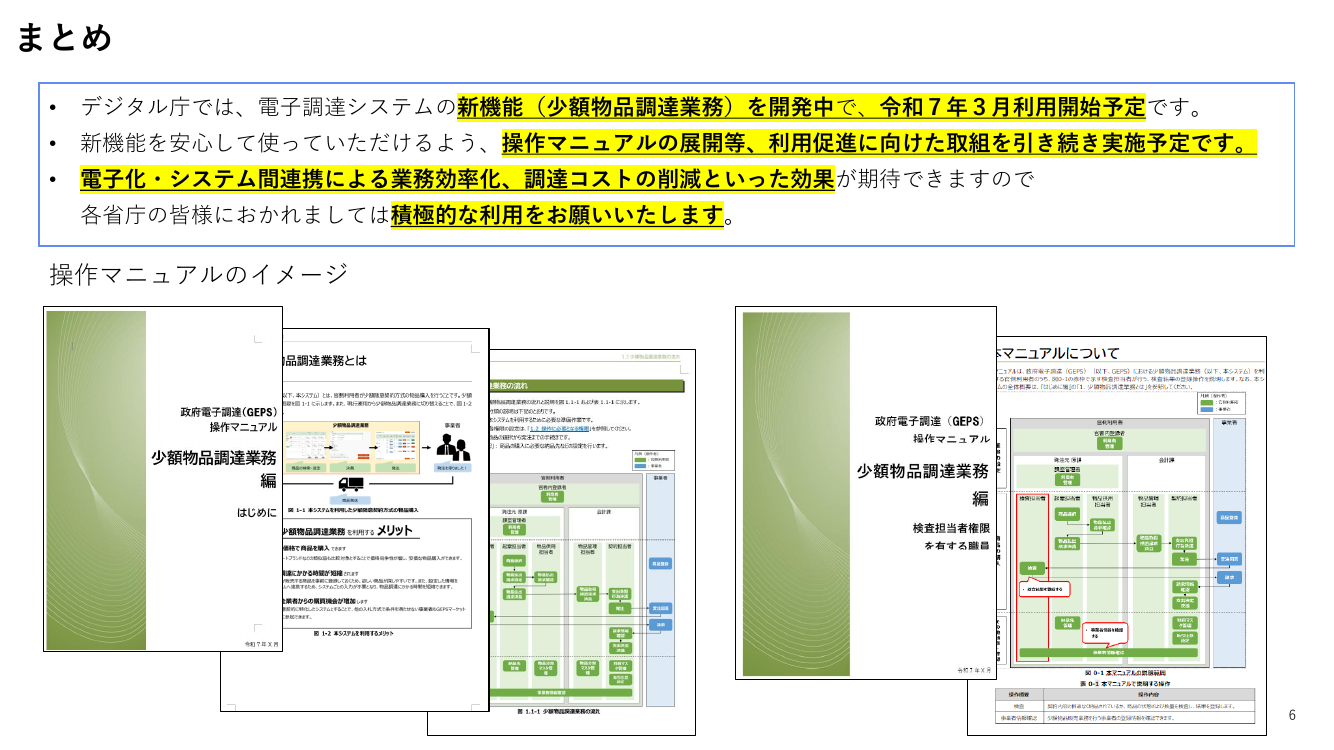The height and width of the screenshot is (750, 1334).
Task: Open the 少額物品調達業務の流れ flowchart page thumbnail
Action: click(560, 542)
